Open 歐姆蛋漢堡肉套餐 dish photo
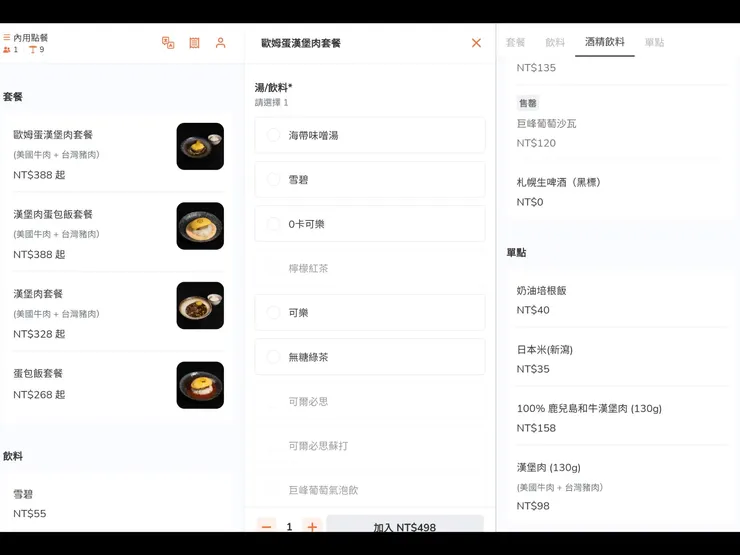Viewport: 740px width, 555px height. click(x=200, y=146)
